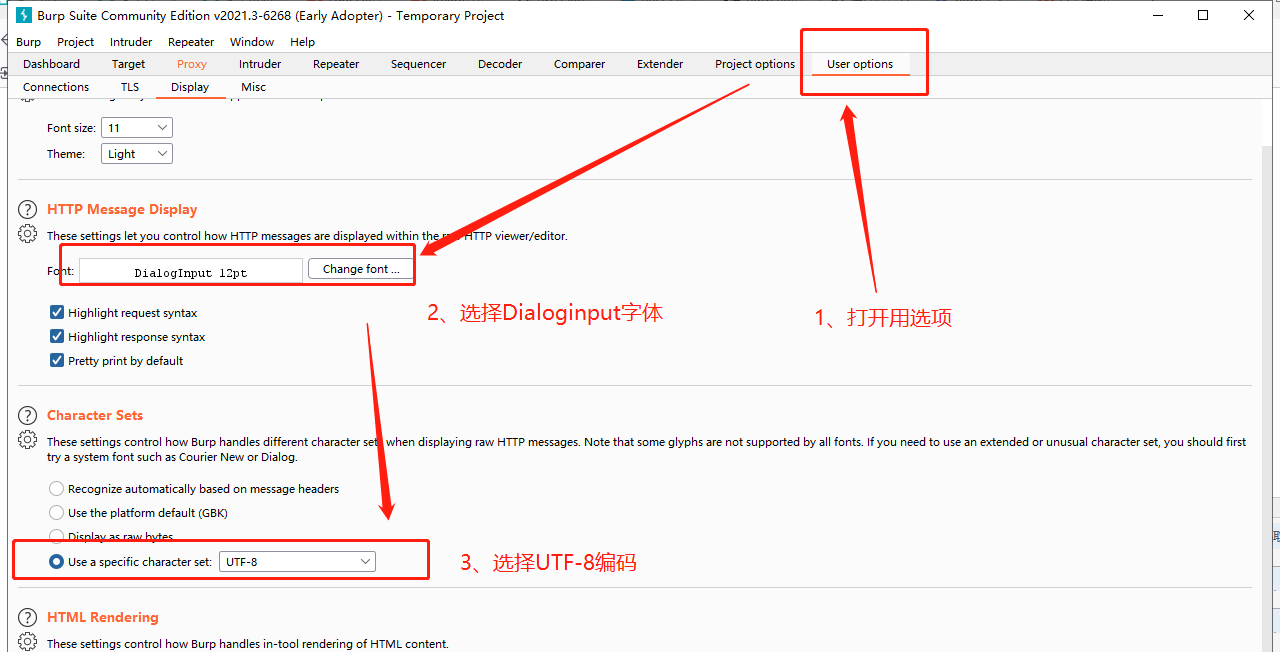Image resolution: width=1280 pixels, height=652 pixels.
Task: Open the Display sub-tab
Action: [x=190, y=87]
